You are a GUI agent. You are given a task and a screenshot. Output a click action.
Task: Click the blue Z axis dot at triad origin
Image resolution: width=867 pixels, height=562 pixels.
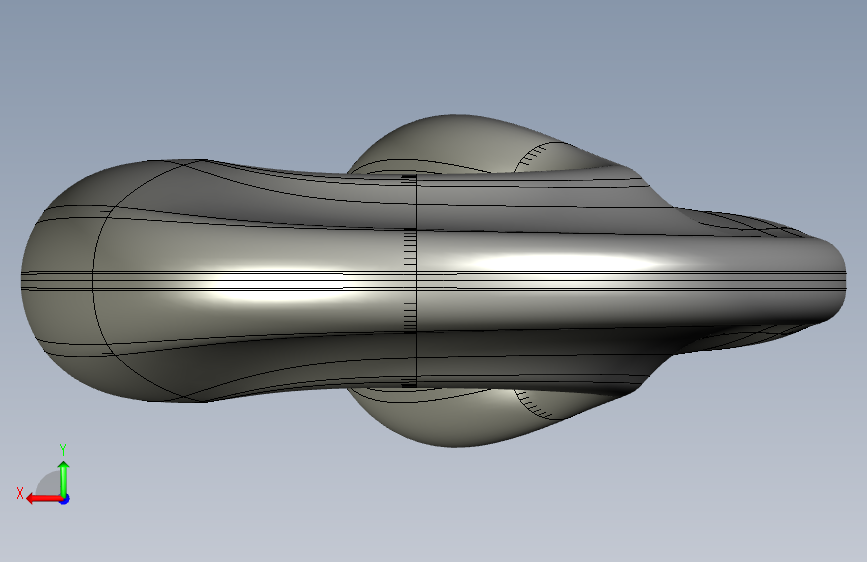coord(65,499)
